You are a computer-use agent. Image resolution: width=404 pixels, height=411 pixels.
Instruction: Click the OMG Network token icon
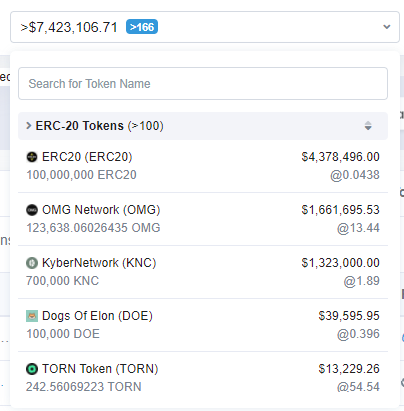click(32, 210)
